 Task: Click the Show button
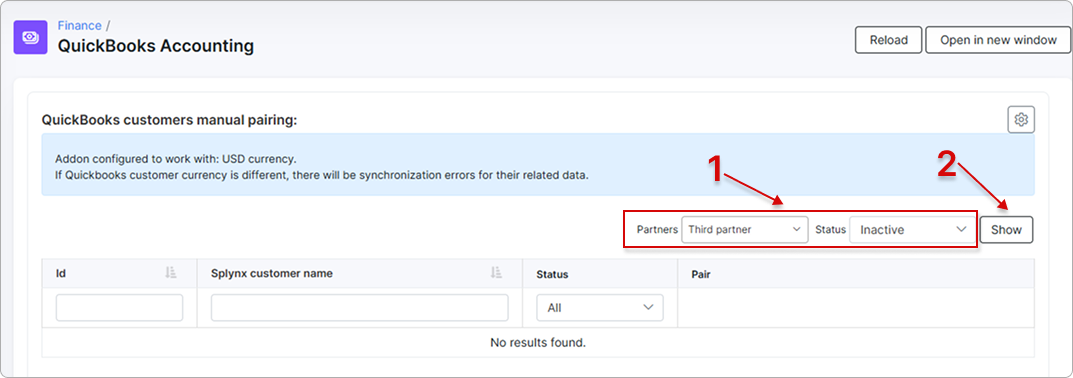1006,230
